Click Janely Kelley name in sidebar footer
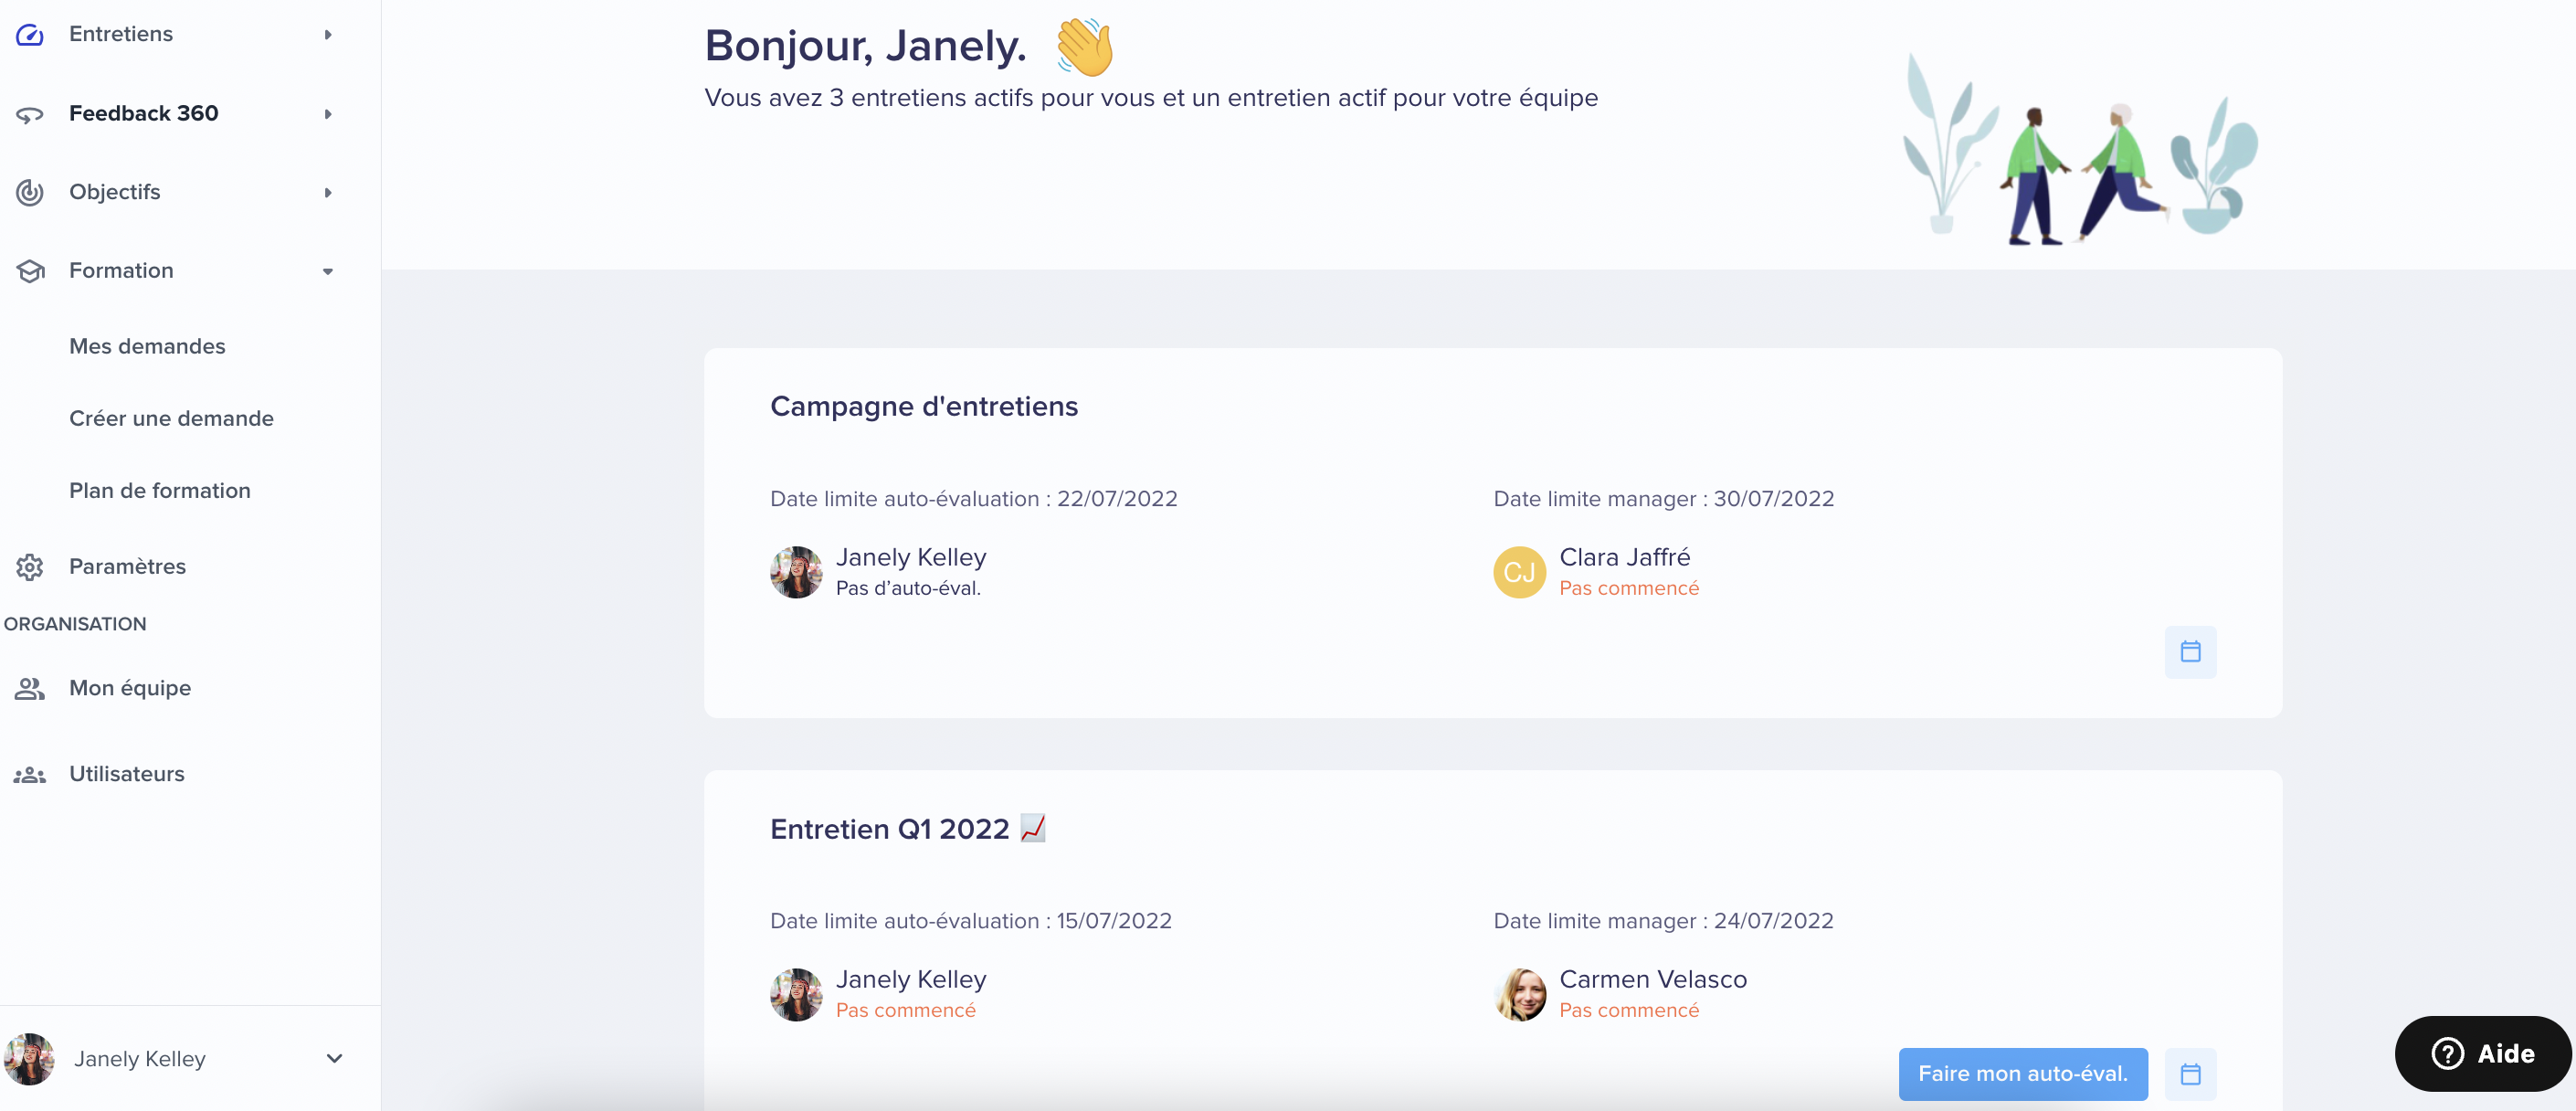 pyautogui.click(x=140, y=1059)
